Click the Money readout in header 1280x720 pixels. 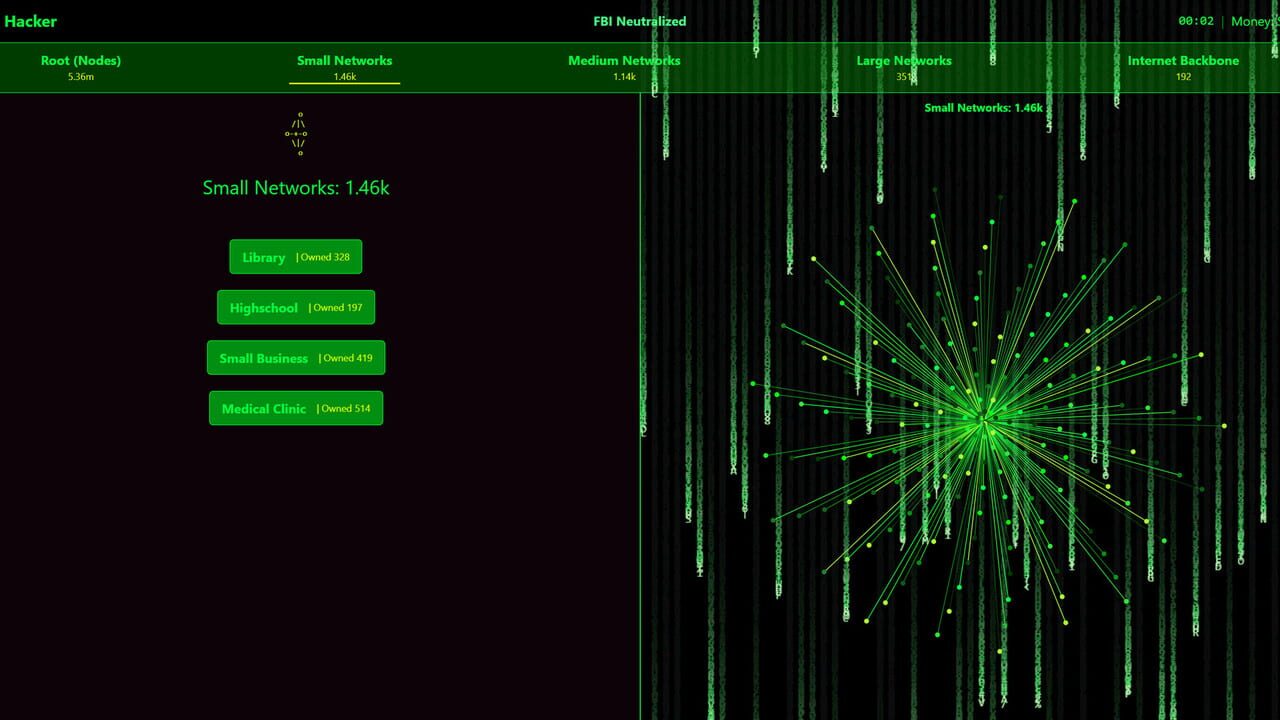pyautogui.click(x=1254, y=21)
